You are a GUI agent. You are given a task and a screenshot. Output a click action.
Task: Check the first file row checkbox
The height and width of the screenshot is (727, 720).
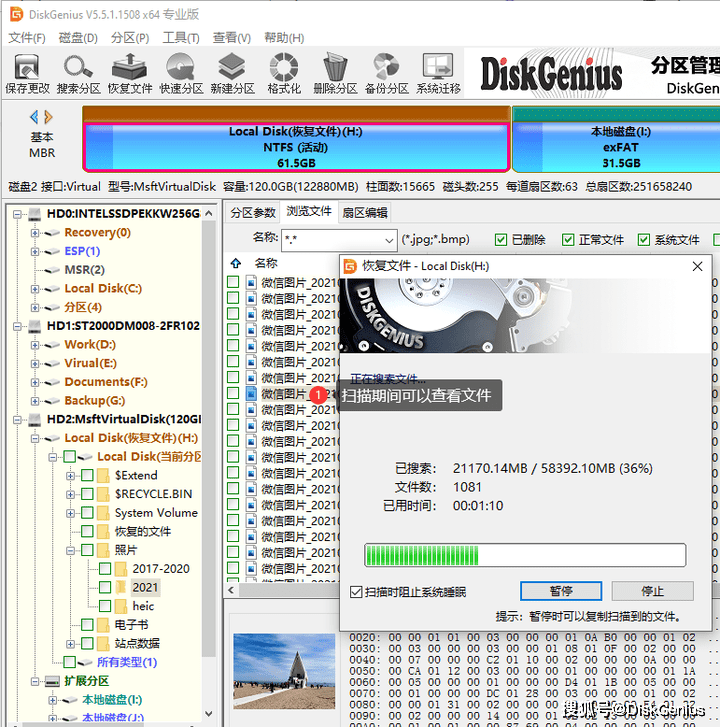[233, 282]
